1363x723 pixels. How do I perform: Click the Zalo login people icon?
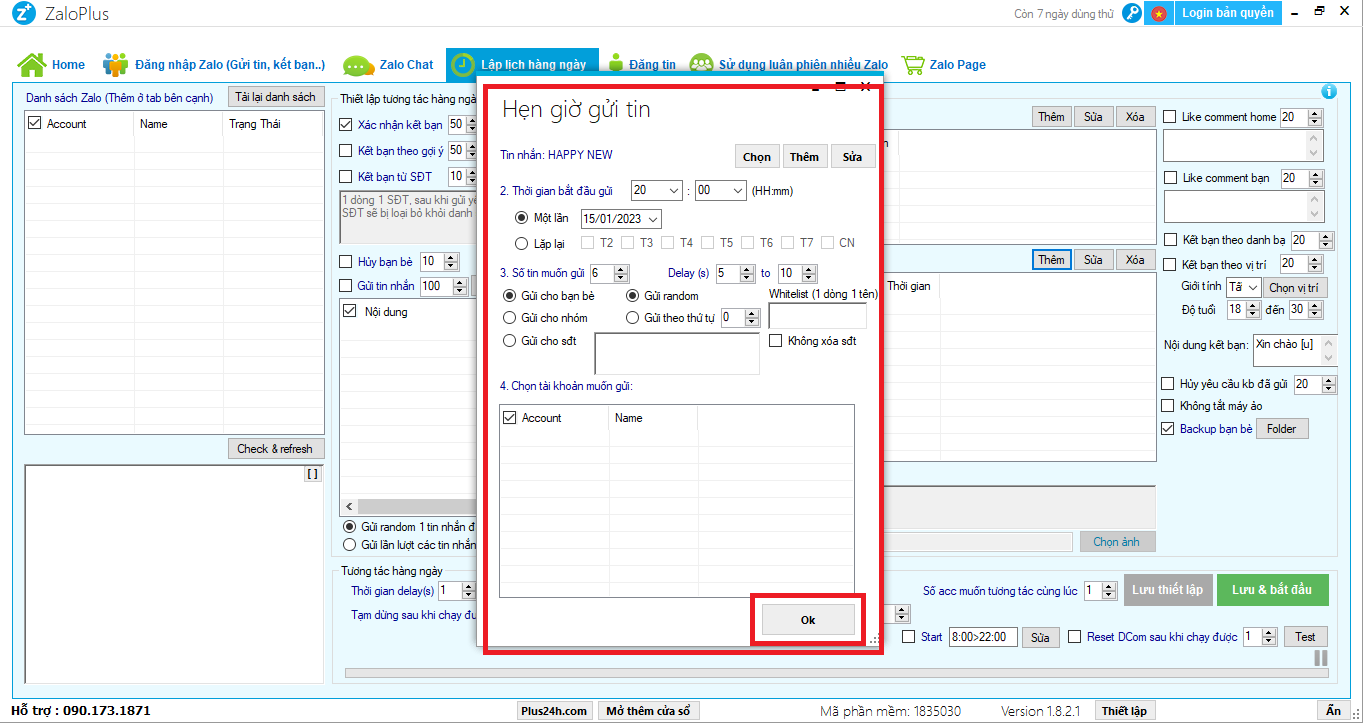point(115,65)
